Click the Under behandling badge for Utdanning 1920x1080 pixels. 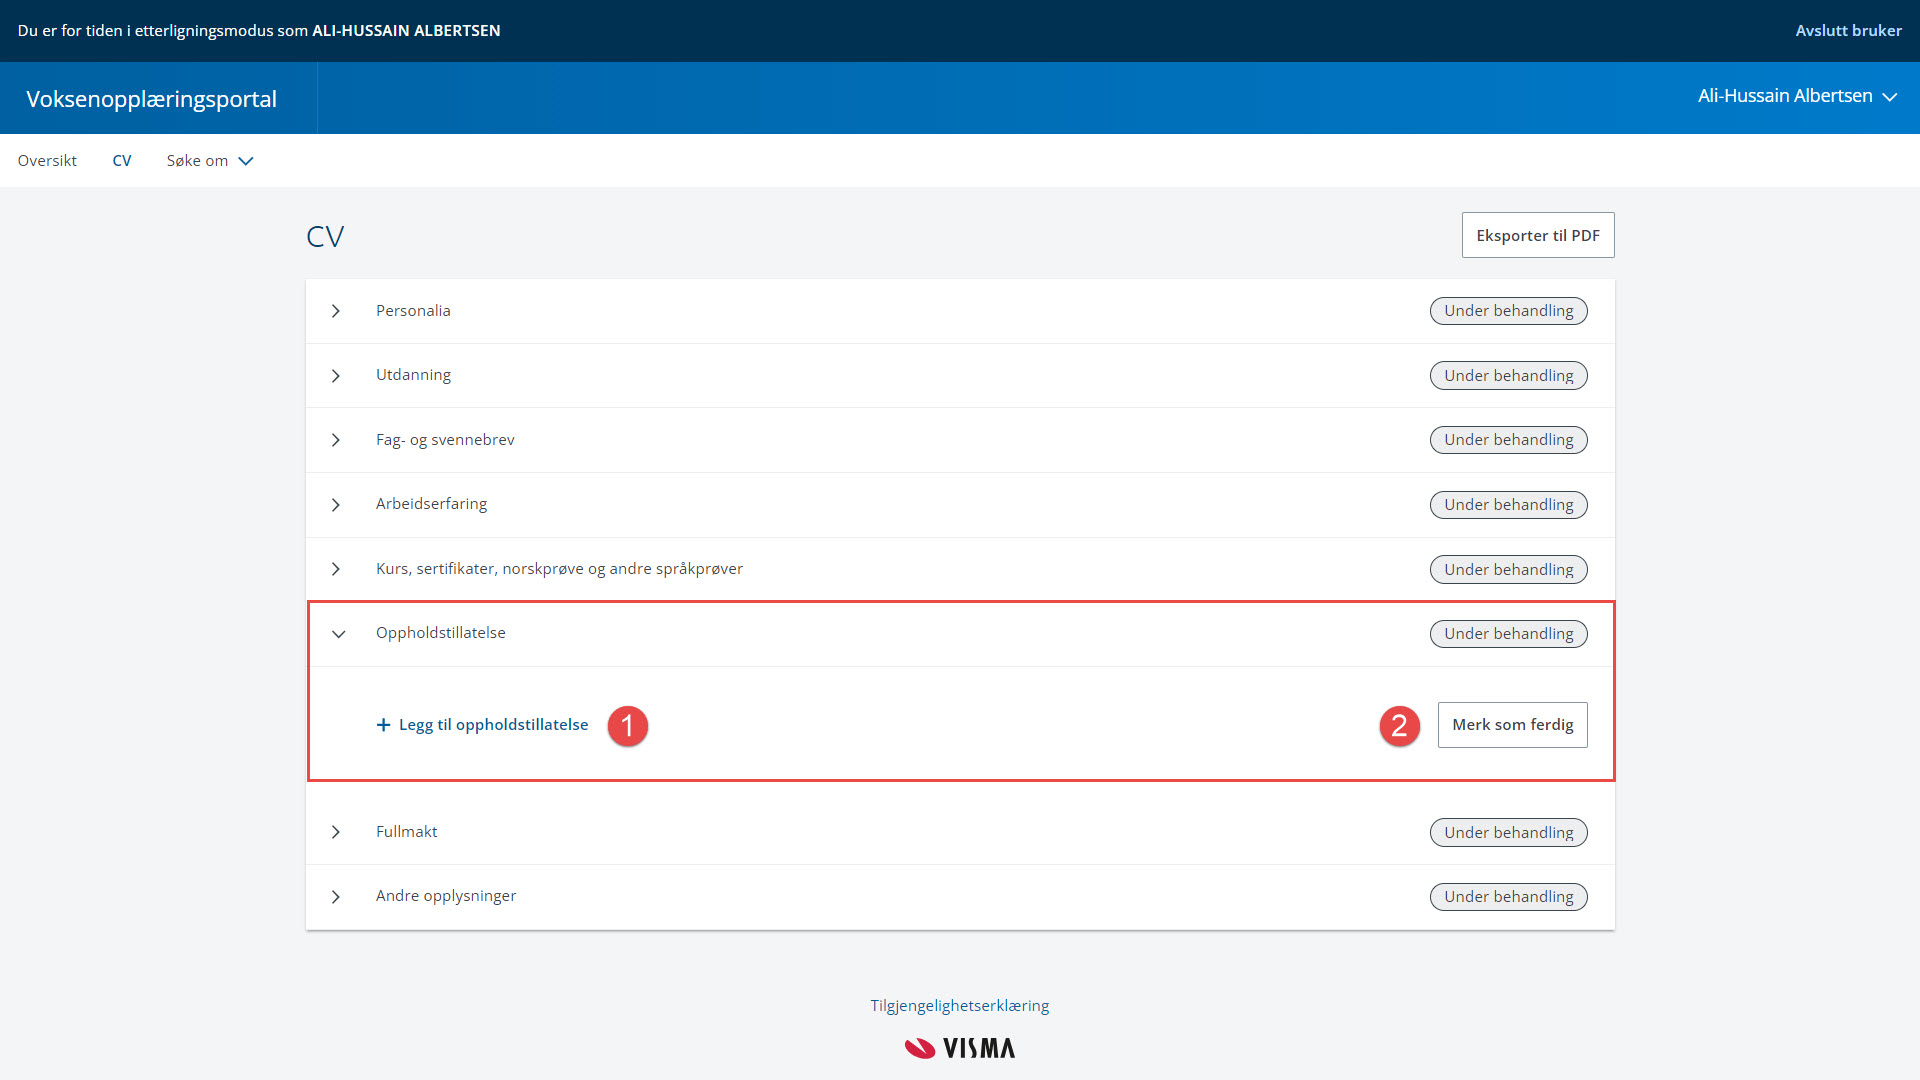1509,376
